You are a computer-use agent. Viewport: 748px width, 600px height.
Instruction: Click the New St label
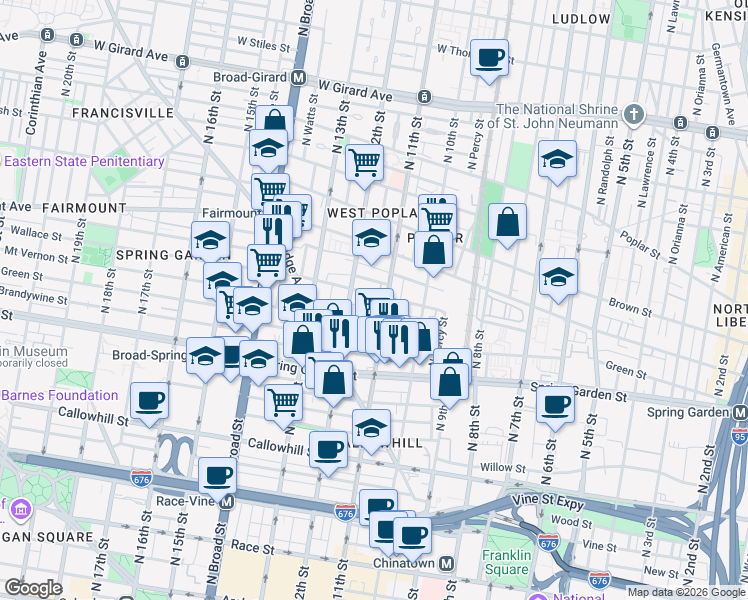point(661,571)
